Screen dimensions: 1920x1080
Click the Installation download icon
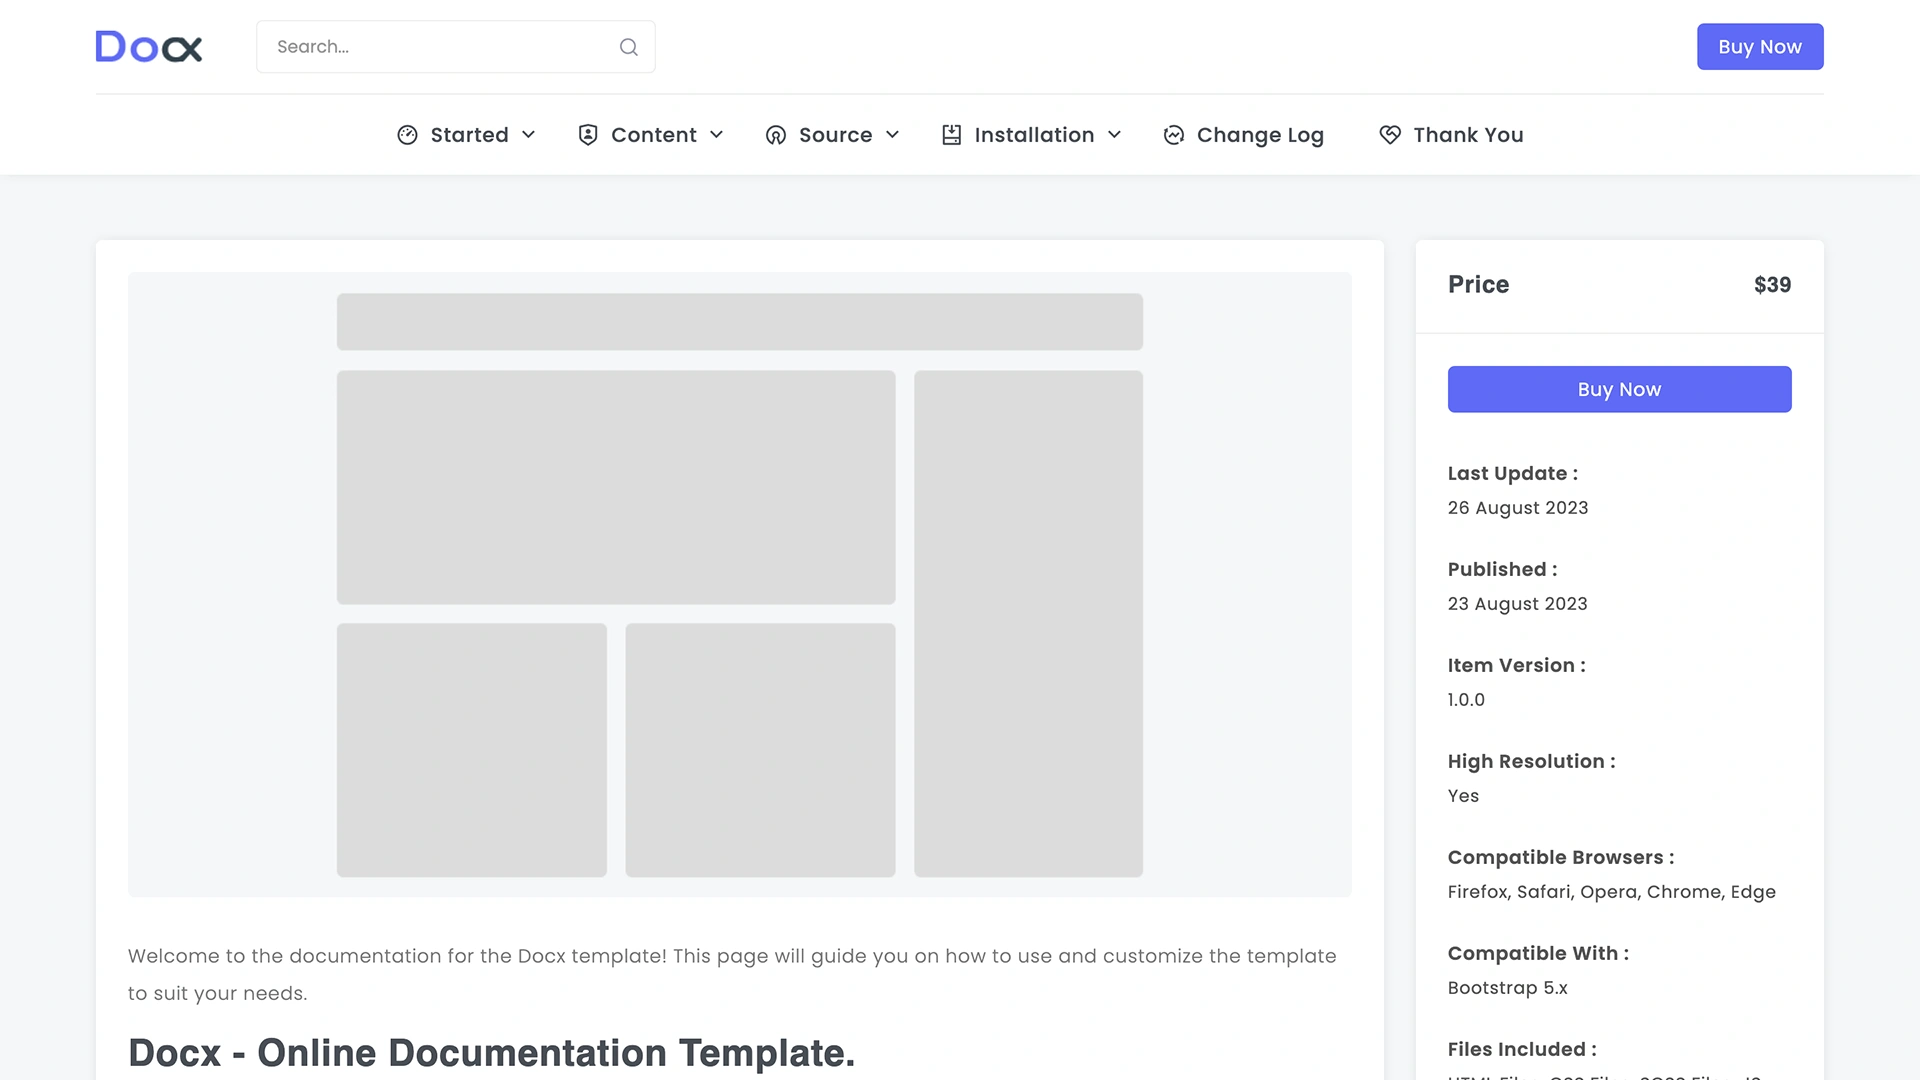[x=951, y=134]
